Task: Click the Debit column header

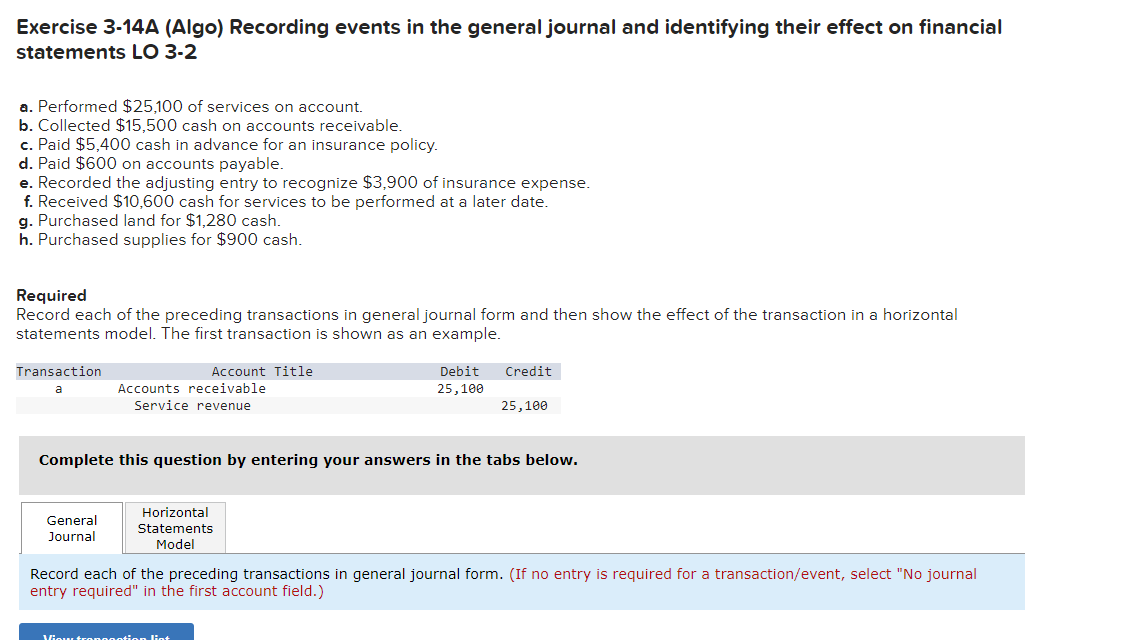Action: click(459, 371)
